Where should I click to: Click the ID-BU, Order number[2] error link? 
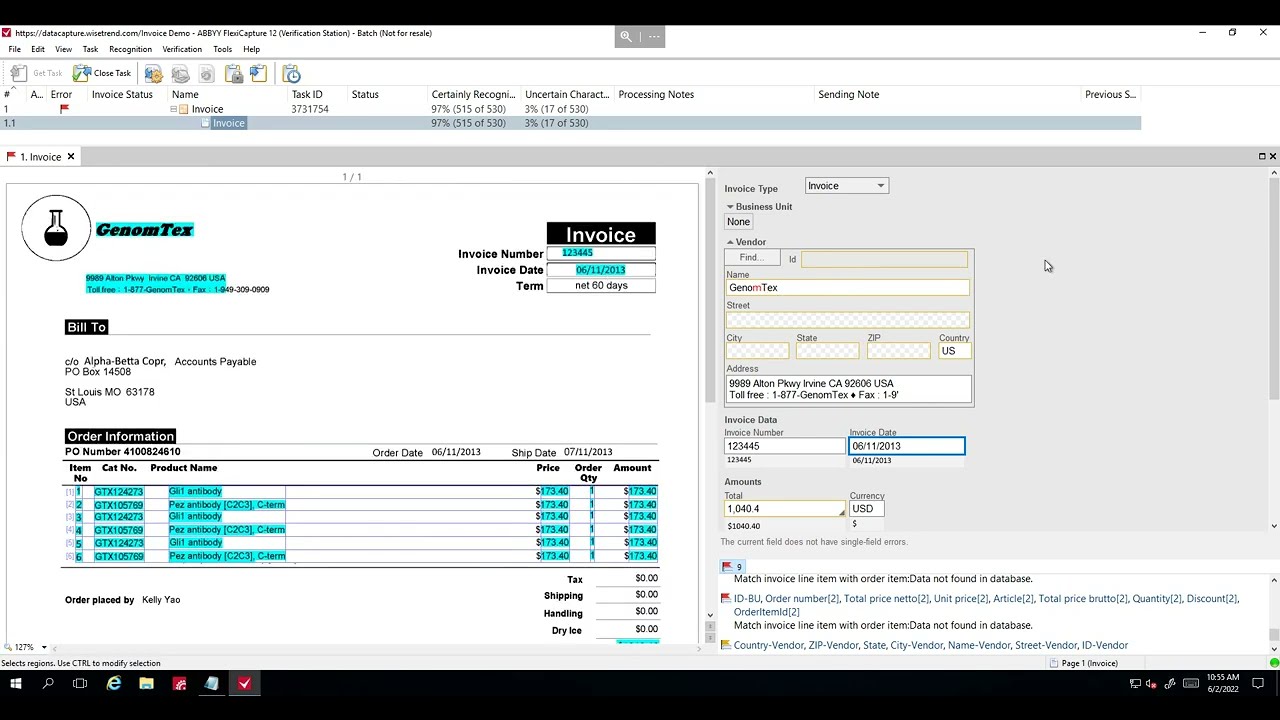tap(986, 605)
